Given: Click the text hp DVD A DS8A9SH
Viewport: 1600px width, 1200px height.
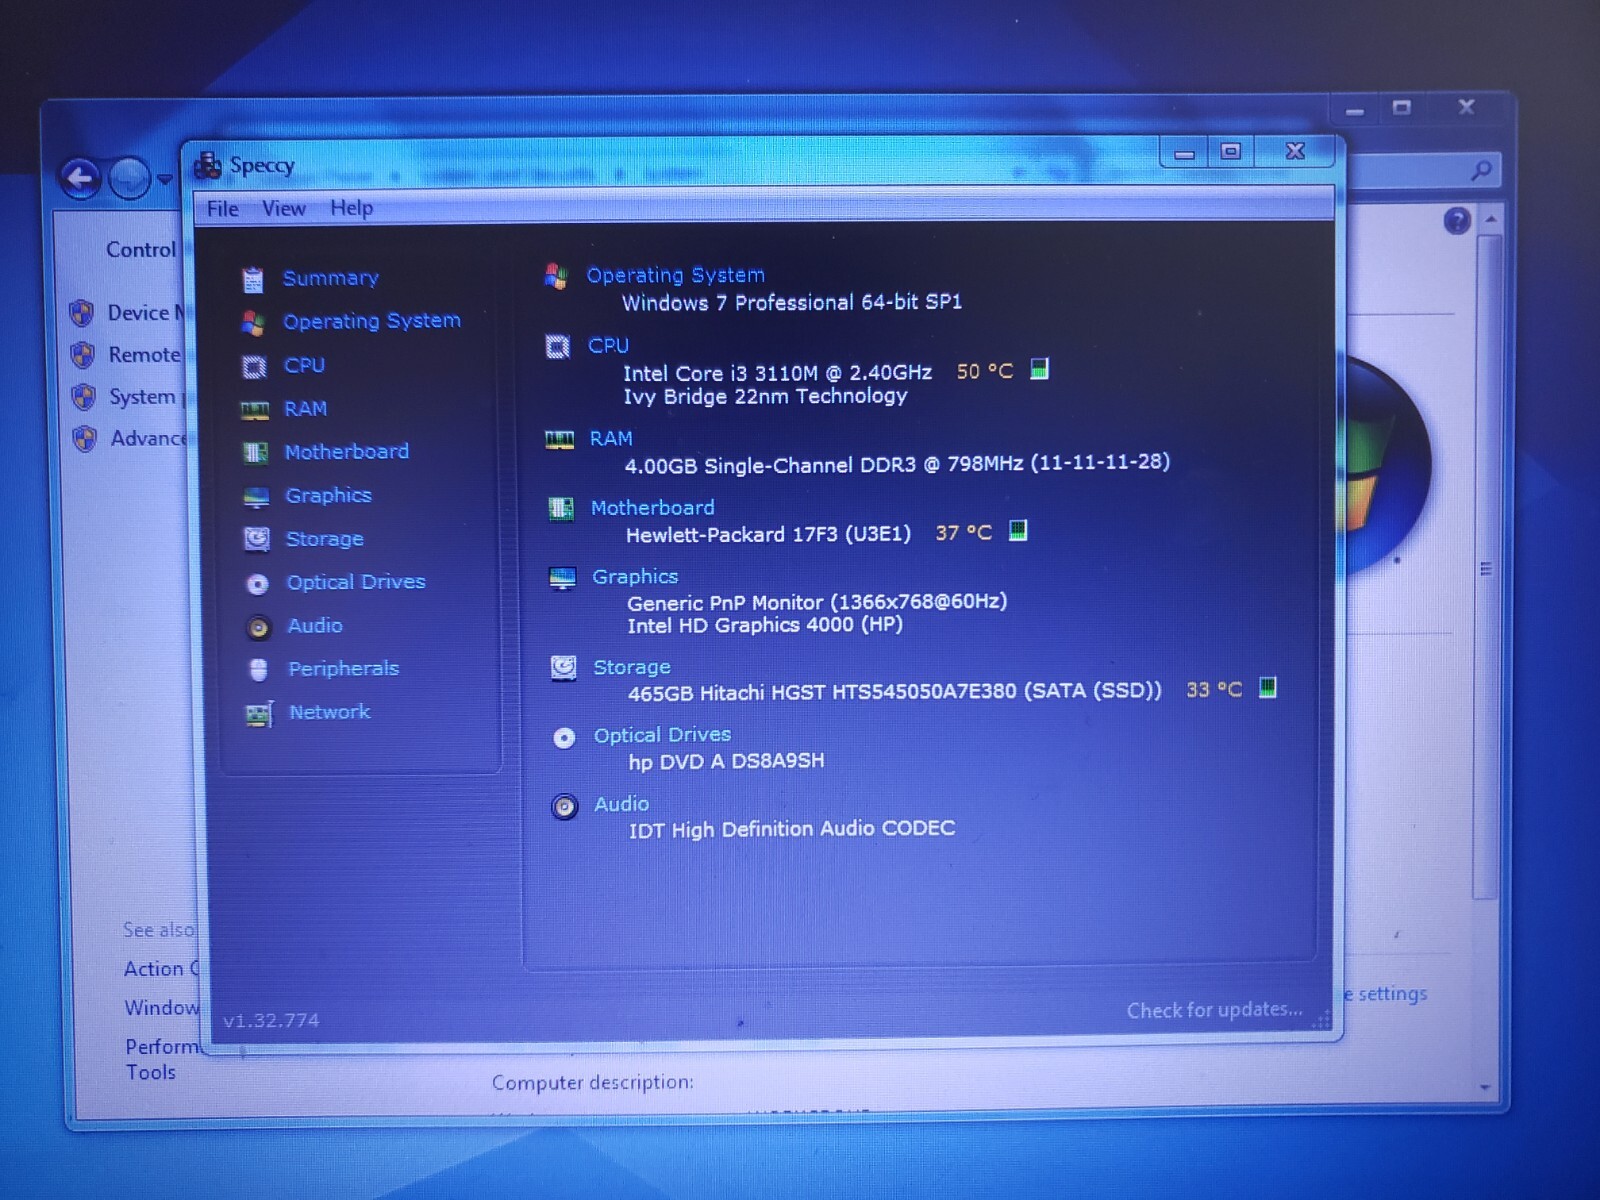Looking at the screenshot, I should (726, 761).
